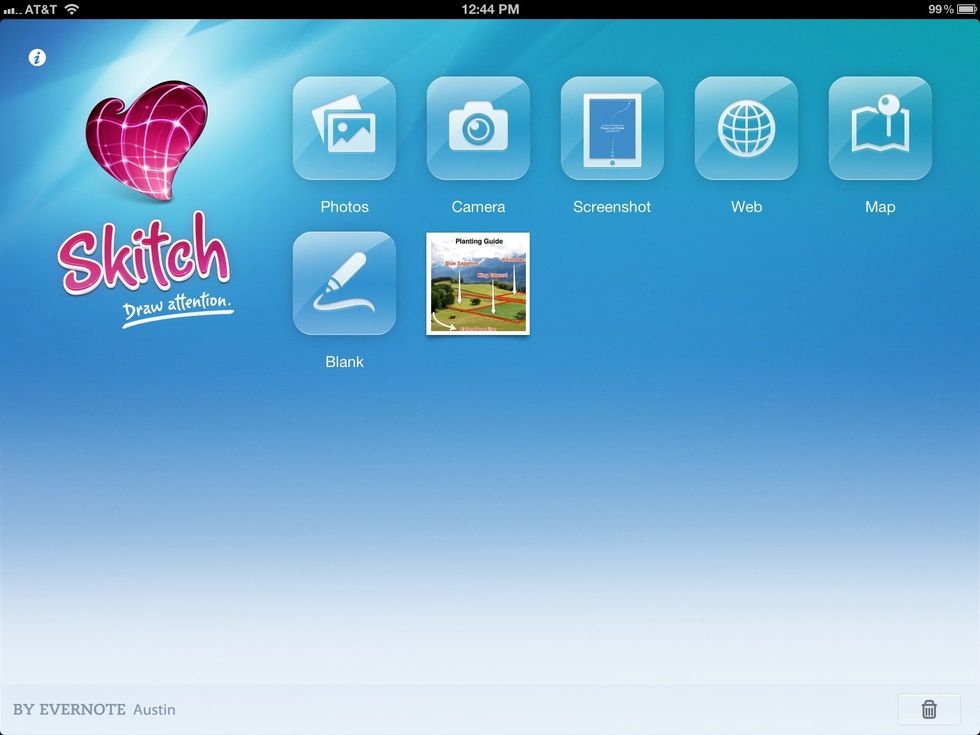The width and height of the screenshot is (980, 735).
Task: Click the trash can delete button
Action: click(x=929, y=709)
